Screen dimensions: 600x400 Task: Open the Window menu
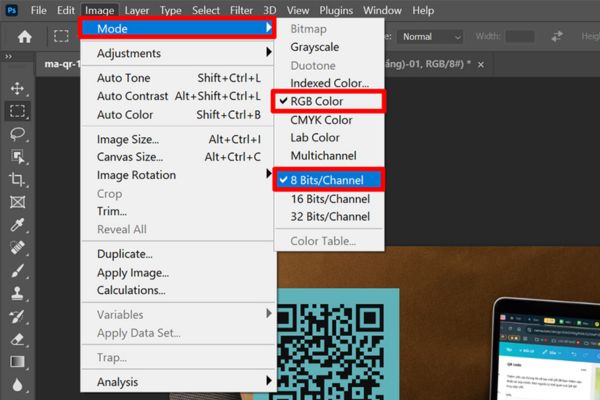point(382,10)
